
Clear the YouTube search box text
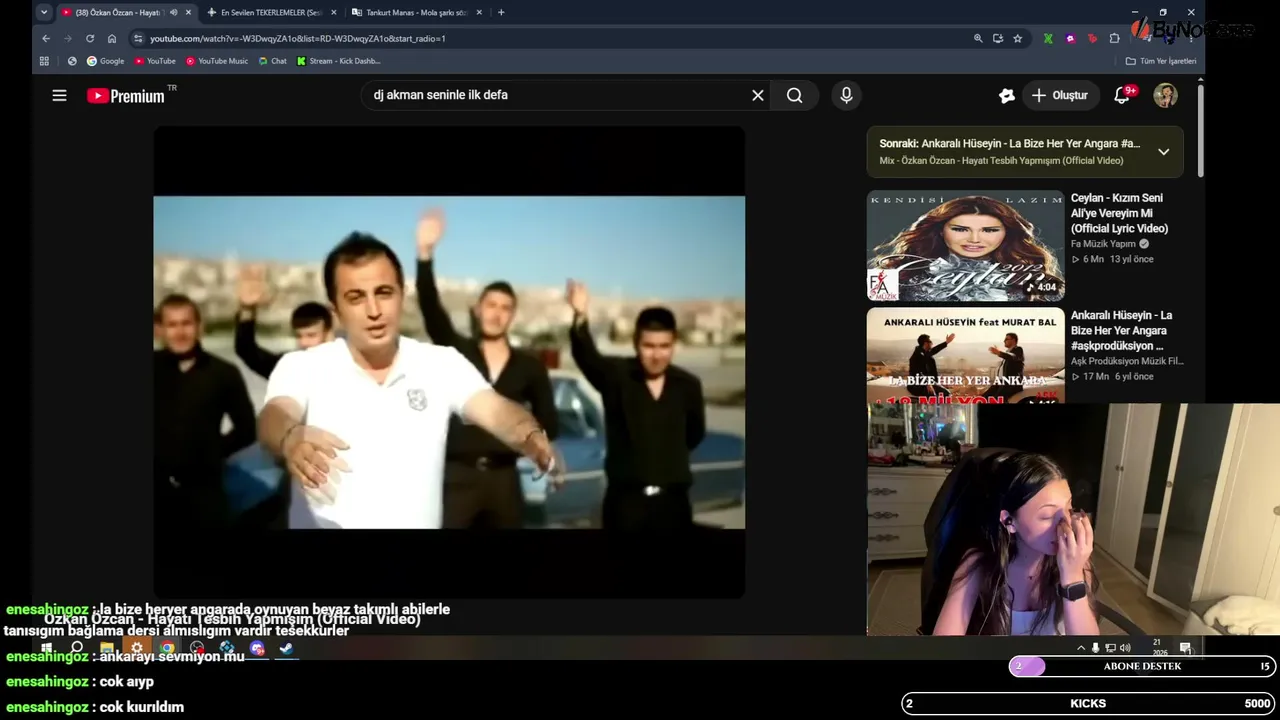click(x=758, y=95)
